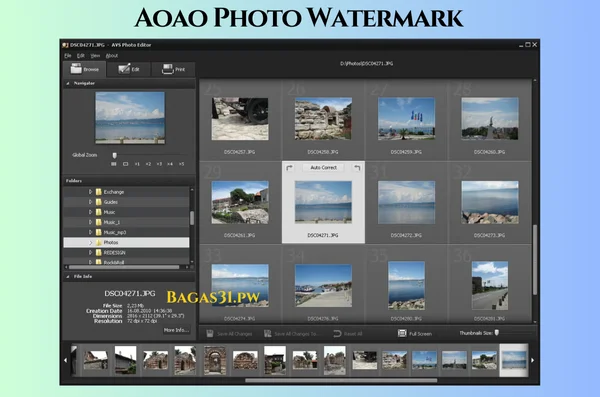Click the Navigator preview image
The height and width of the screenshot is (397, 600).
pos(130,118)
